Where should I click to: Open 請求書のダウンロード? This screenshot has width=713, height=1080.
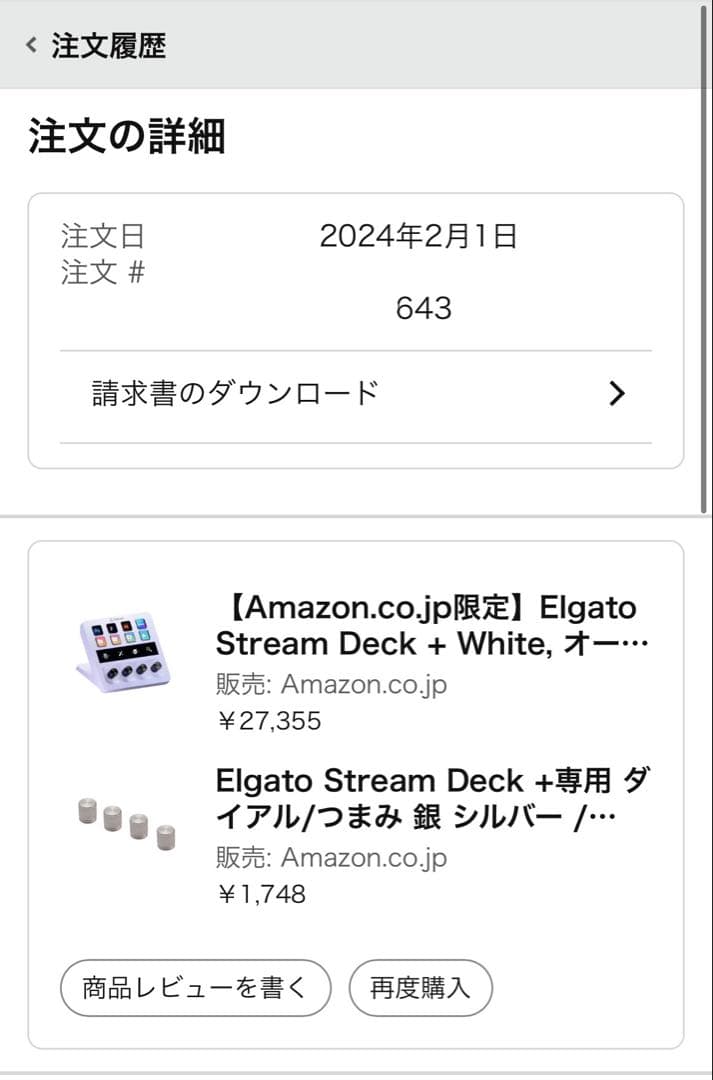232,394
